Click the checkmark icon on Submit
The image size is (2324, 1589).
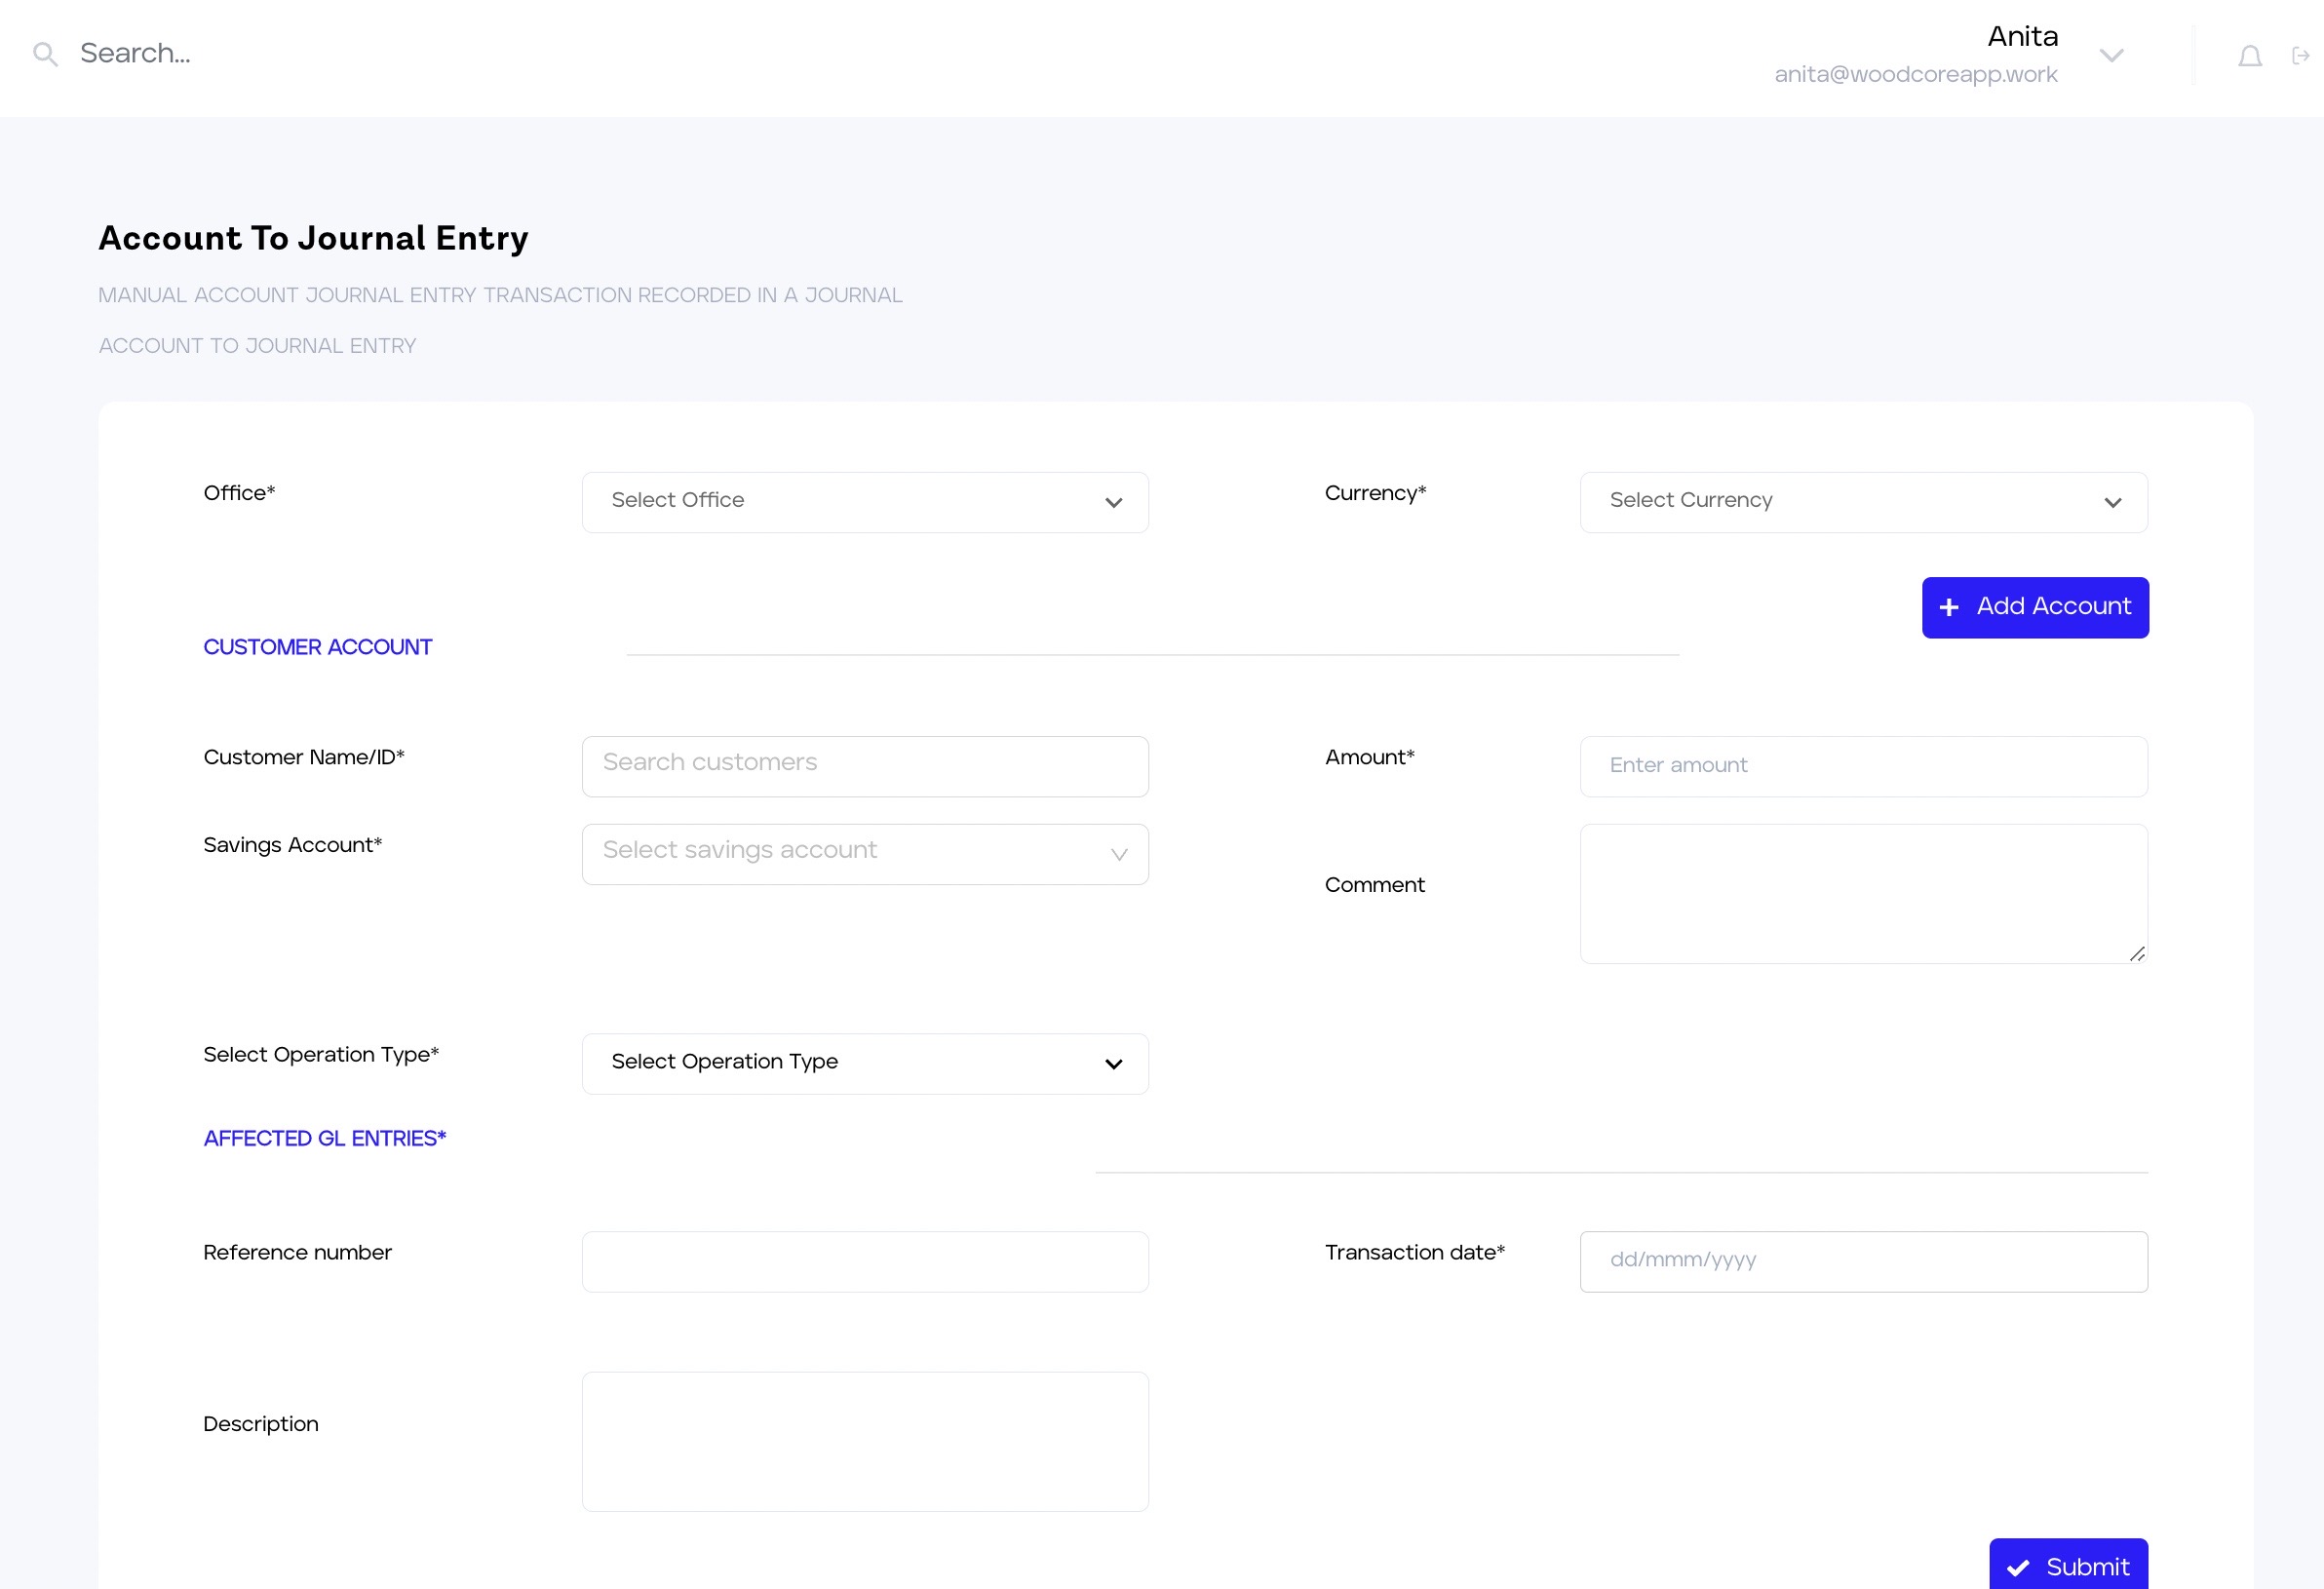2017,1567
